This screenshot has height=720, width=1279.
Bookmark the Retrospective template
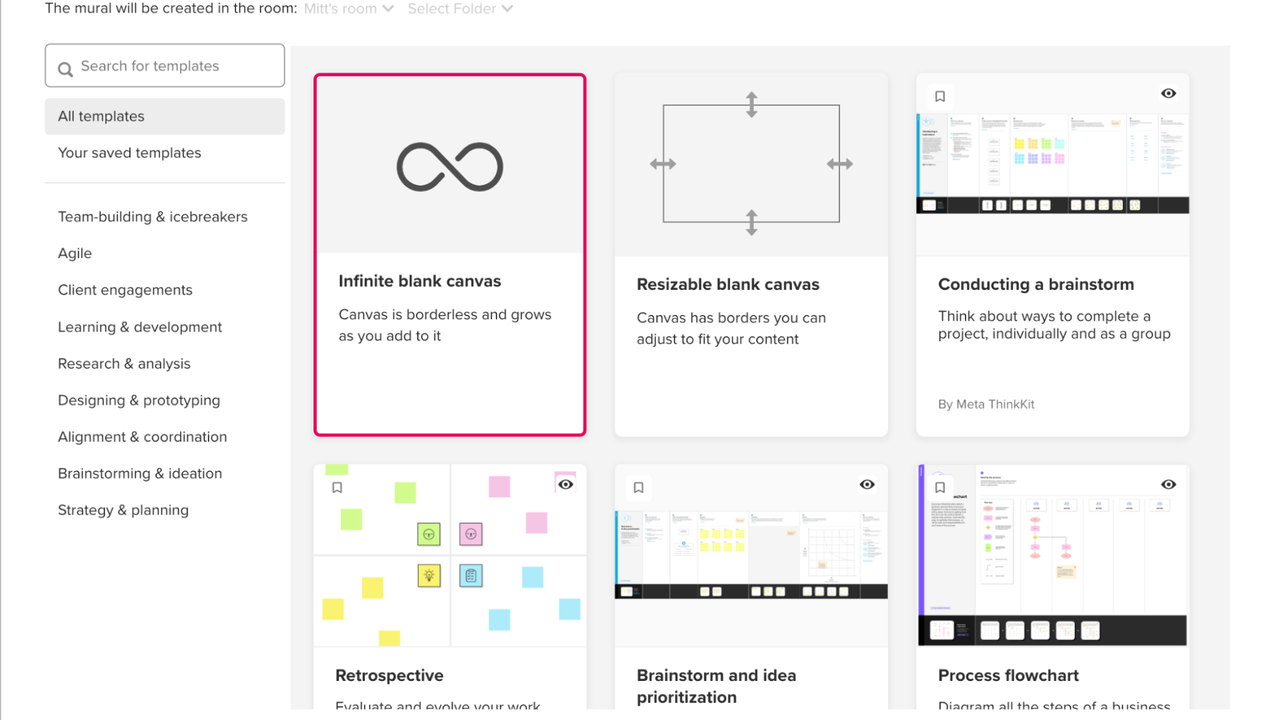[x=337, y=488]
